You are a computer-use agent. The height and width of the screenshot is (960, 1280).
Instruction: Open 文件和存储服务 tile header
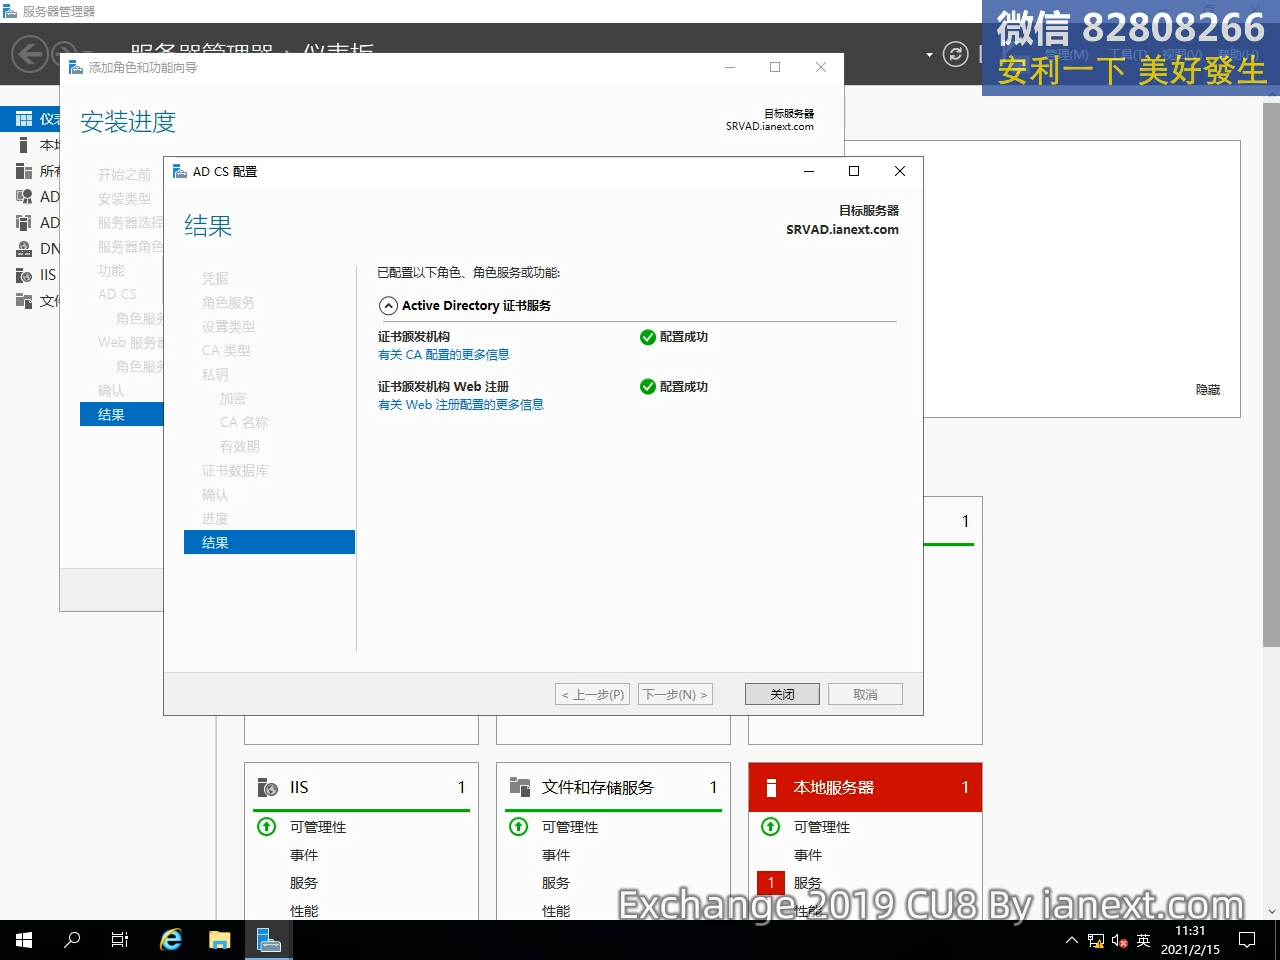(613, 787)
